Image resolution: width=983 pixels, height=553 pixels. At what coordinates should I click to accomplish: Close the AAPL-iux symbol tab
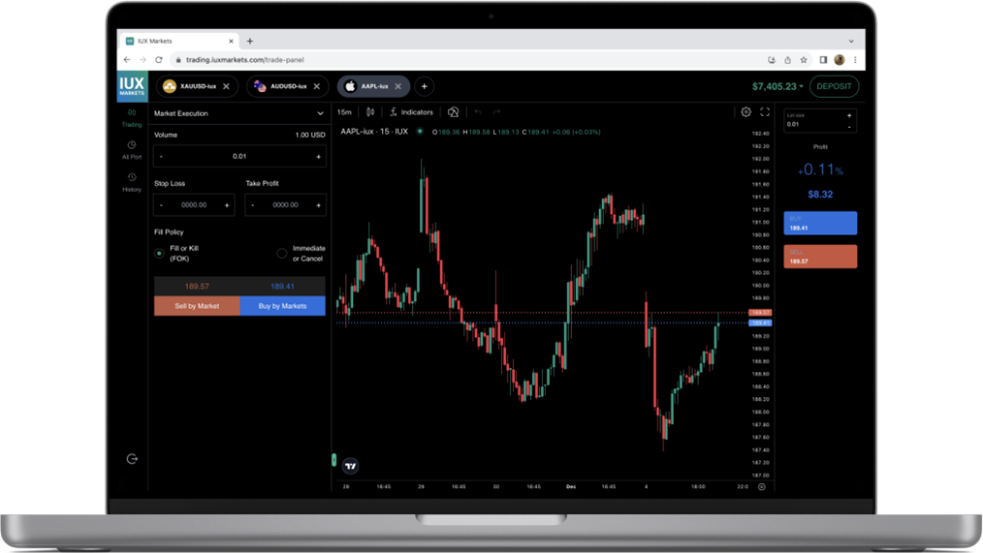398,87
